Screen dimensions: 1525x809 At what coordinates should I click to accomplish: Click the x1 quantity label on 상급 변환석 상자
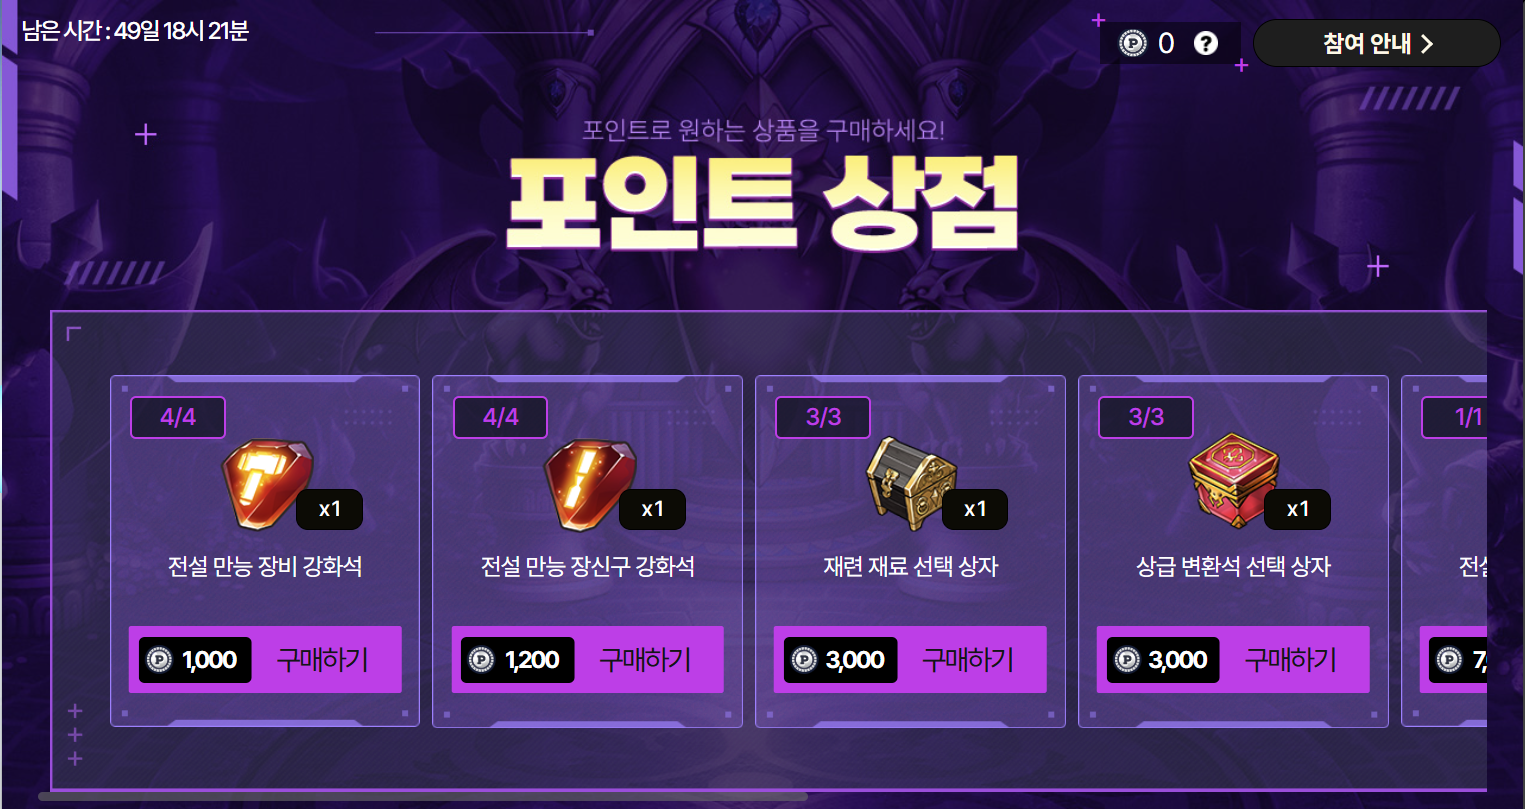click(1297, 509)
